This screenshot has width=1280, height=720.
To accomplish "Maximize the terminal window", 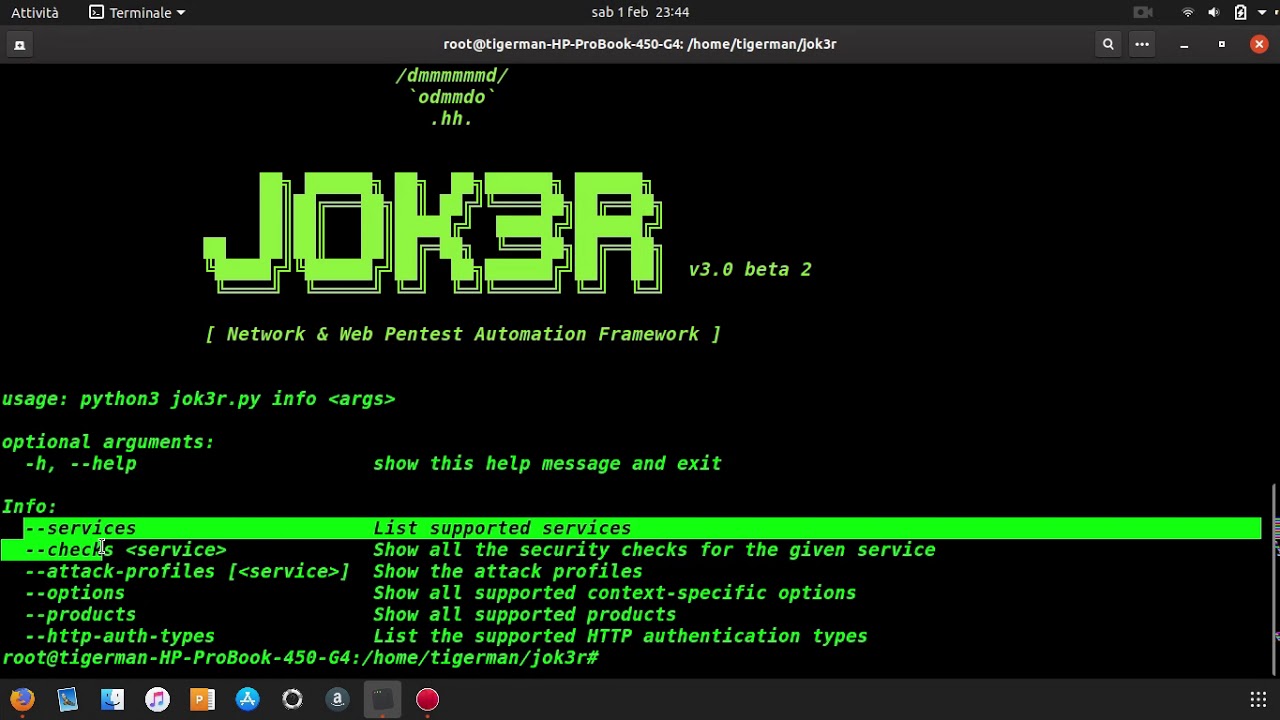I will 1221,44.
